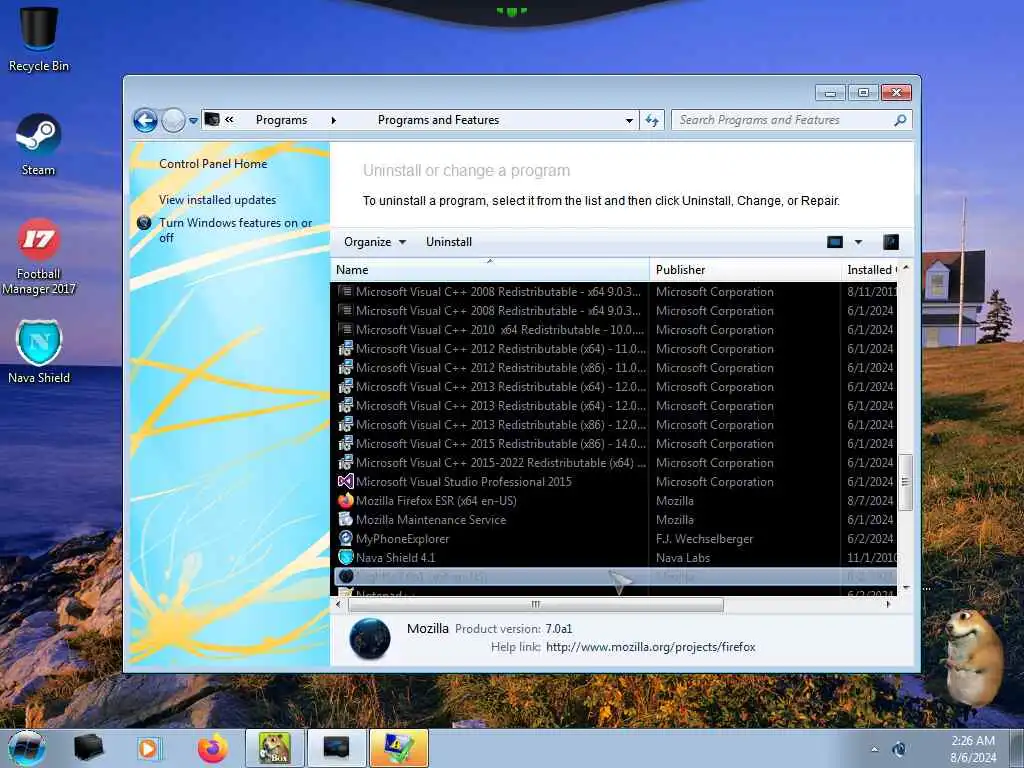The height and width of the screenshot is (768, 1024).
Task: Select the Visual C++ 2010 x64 Redistributable row
Action: (614, 330)
